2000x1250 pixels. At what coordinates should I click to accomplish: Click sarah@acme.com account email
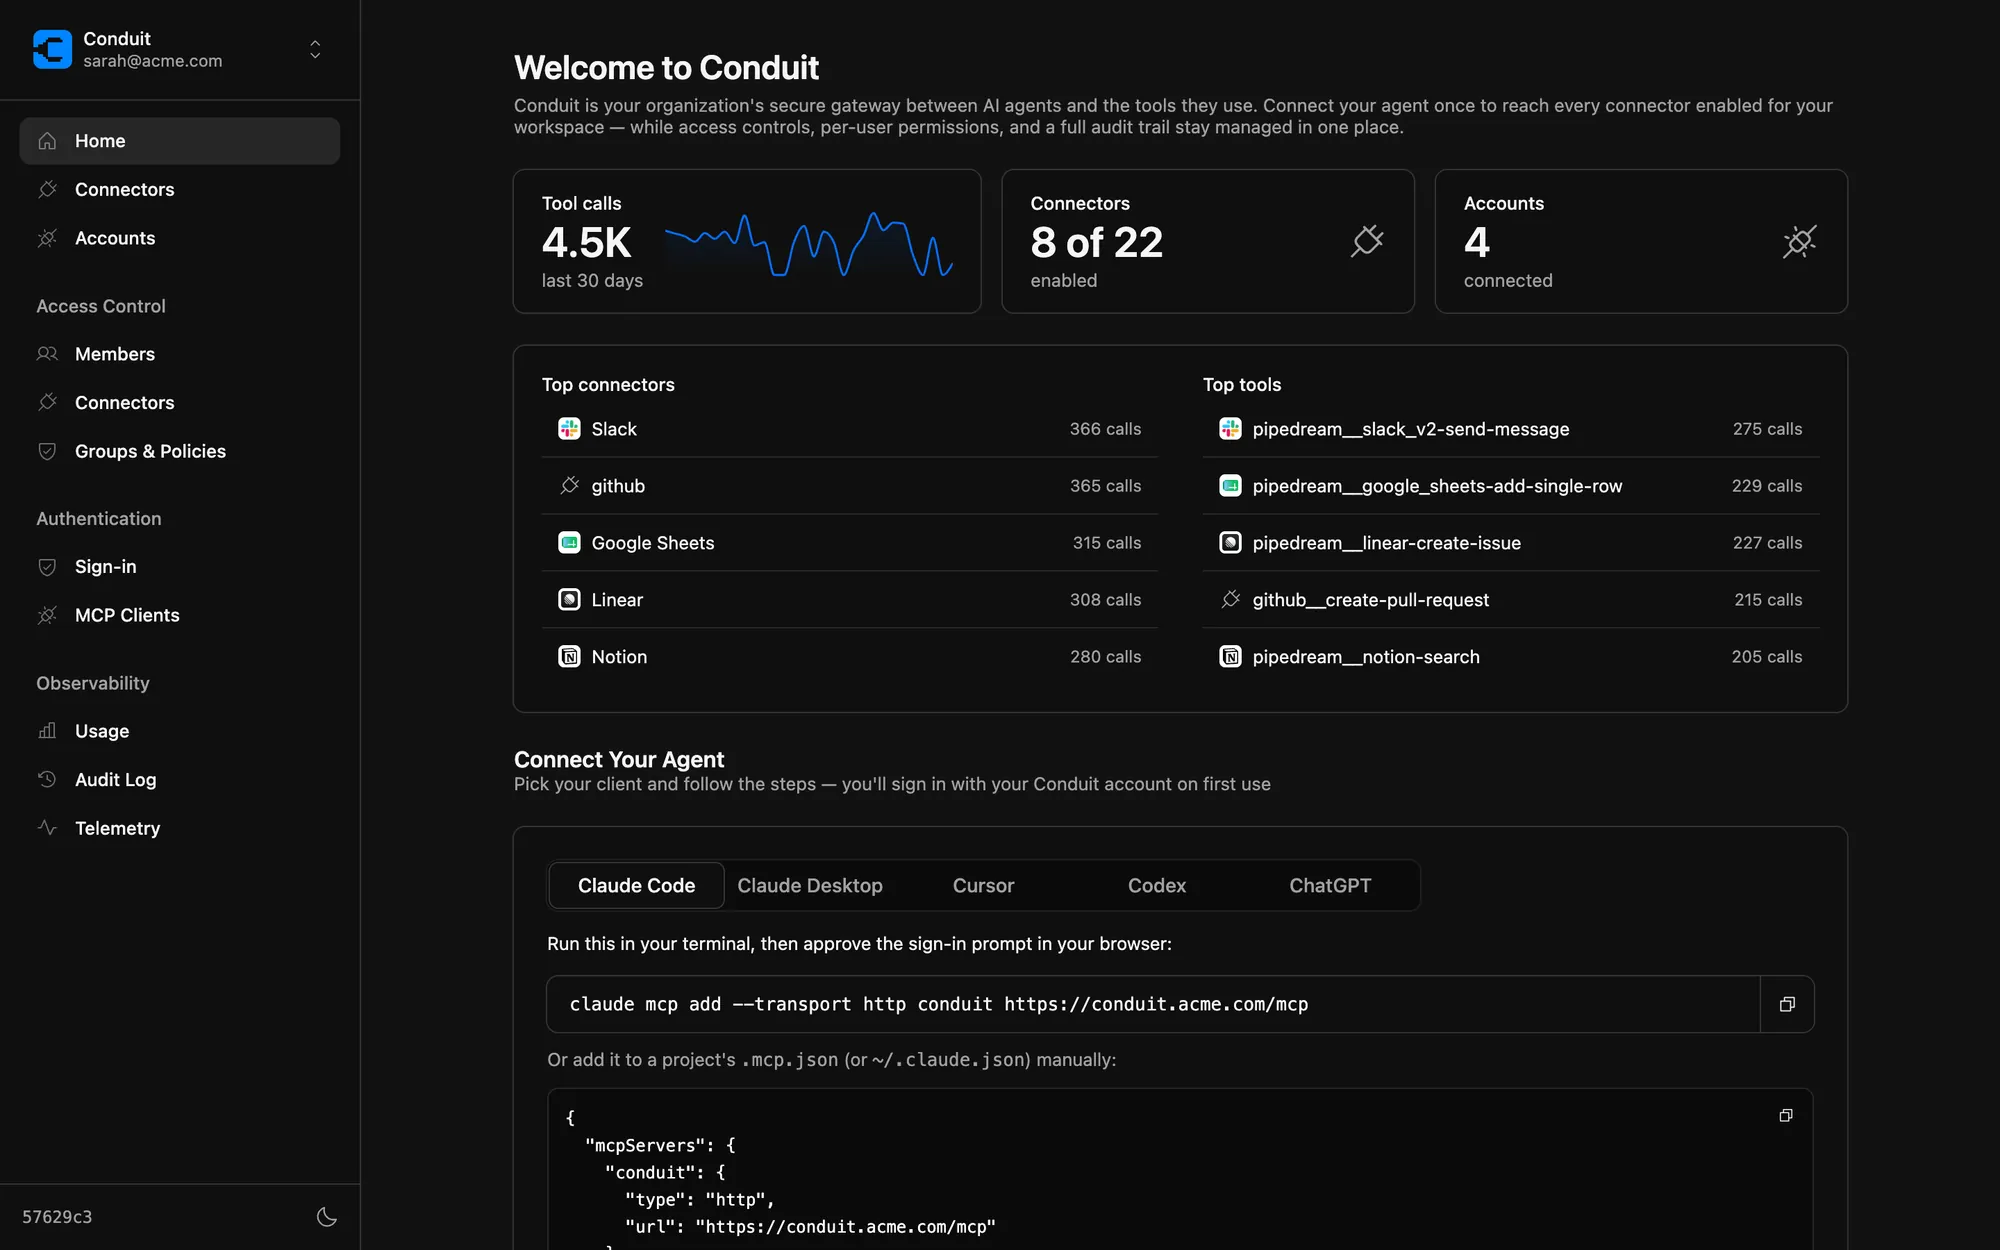153,61
